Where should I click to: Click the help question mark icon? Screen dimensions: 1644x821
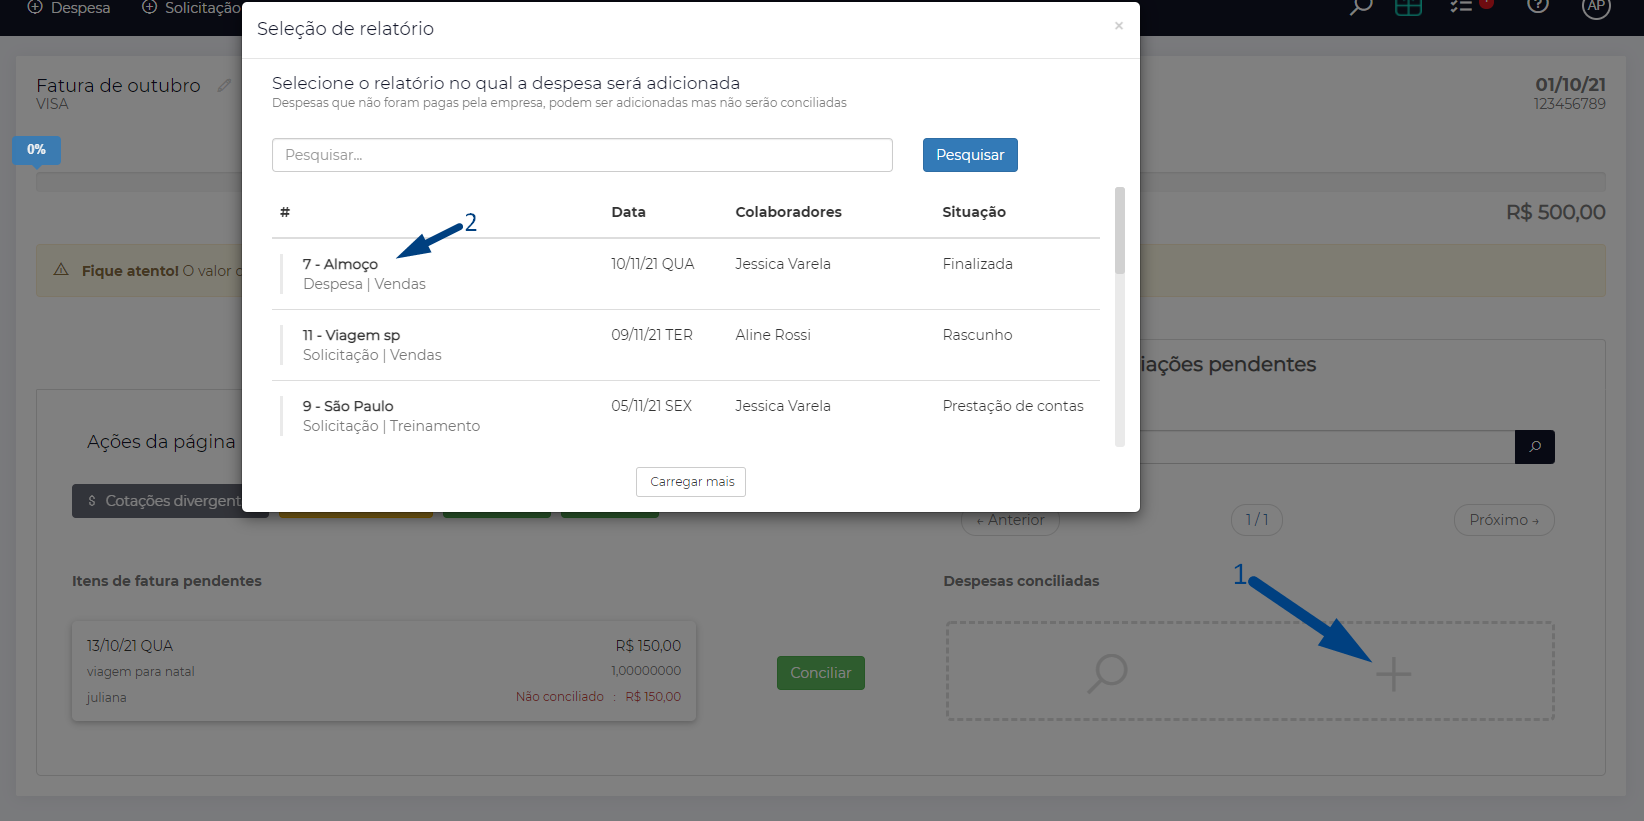click(1537, 7)
